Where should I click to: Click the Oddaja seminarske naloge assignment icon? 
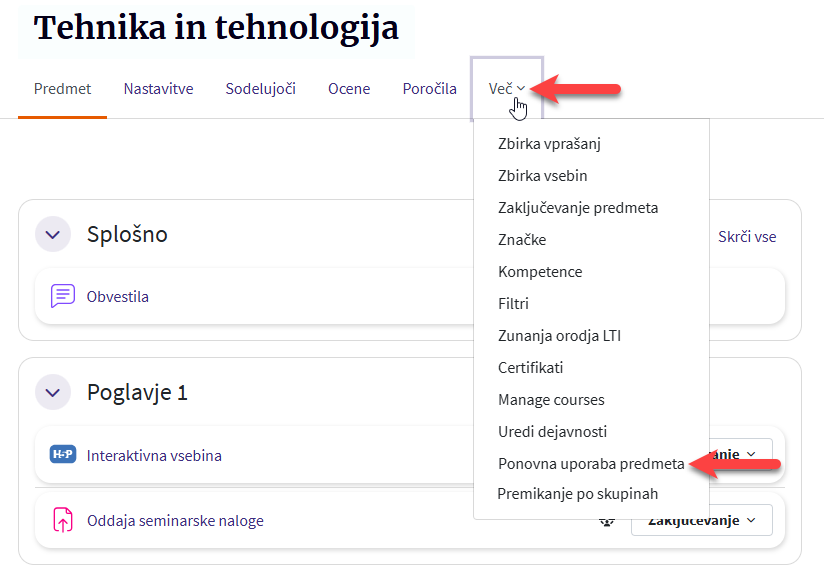tap(63, 520)
